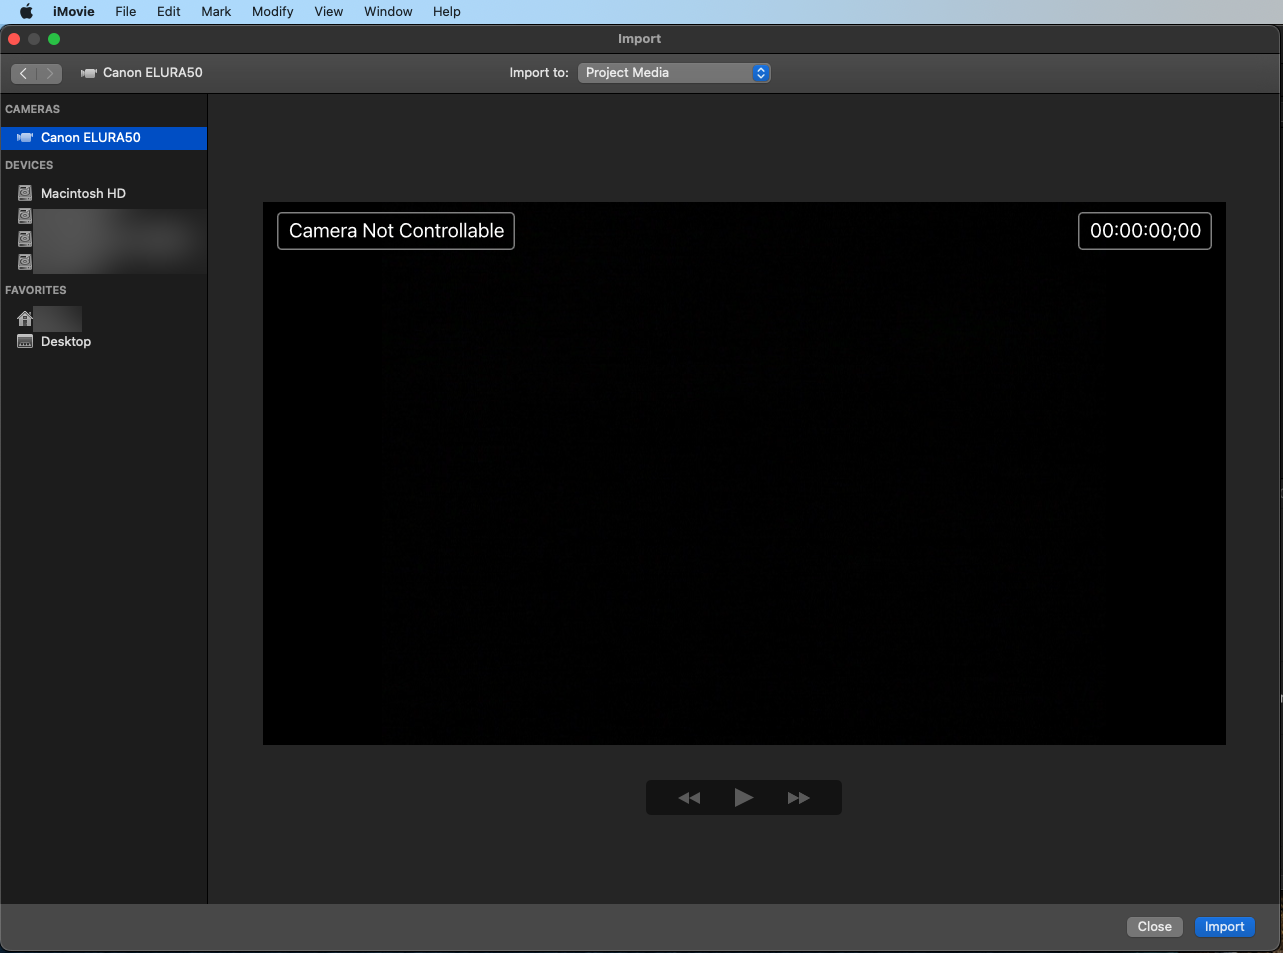Open the Mark menu
This screenshot has height=953, width=1283.
tap(216, 12)
